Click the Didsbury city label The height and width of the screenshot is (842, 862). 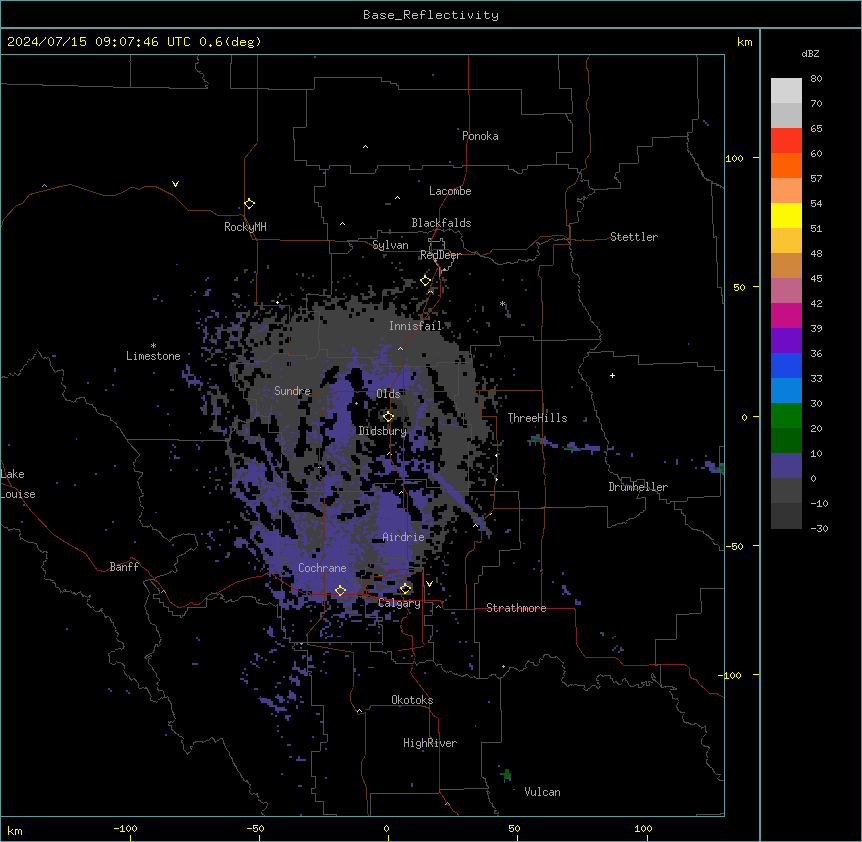coord(383,431)
